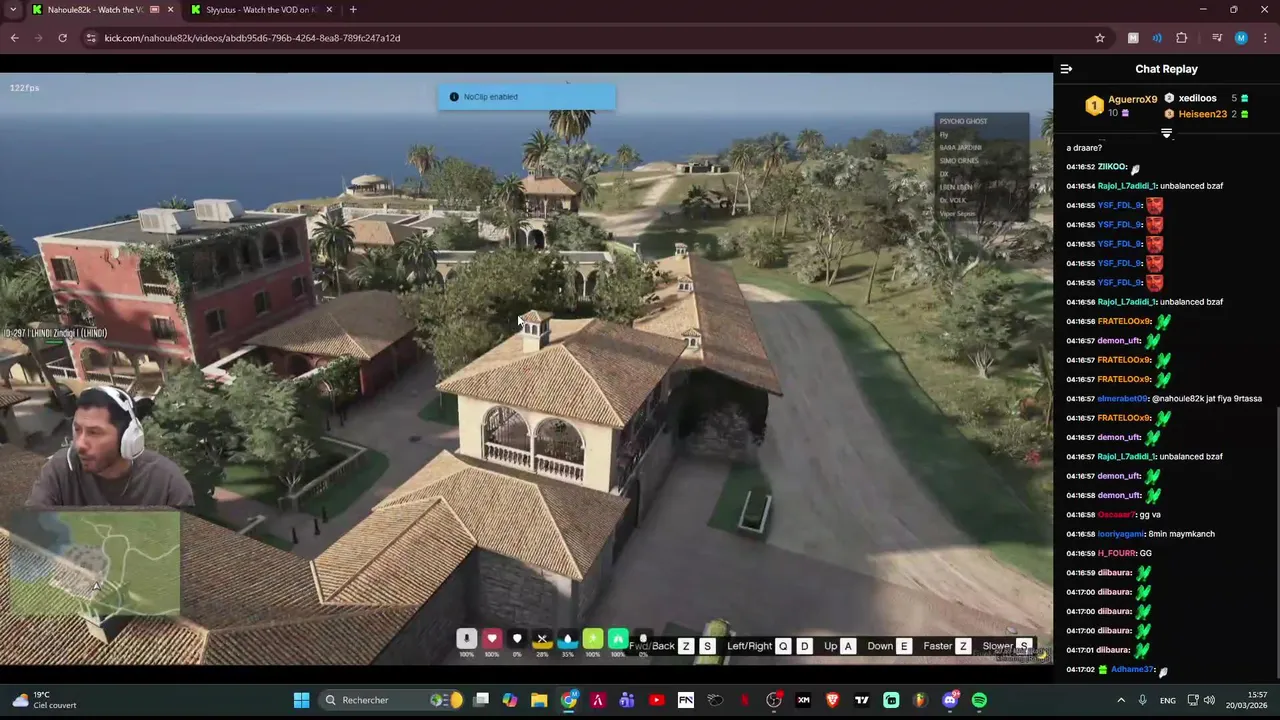Click the taskbar microphone tray icon
This screenshot has width=1280, height=720.
(1142, 700)
